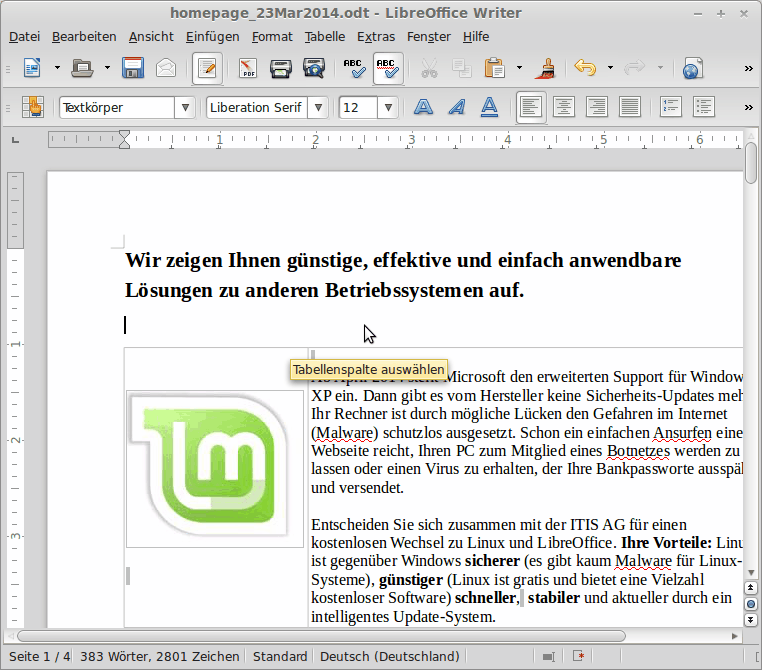Click Deutsch (Deutschland) language field
This screenshot has width=762, height=670.
pyautogui.click(x=390, y=656)
